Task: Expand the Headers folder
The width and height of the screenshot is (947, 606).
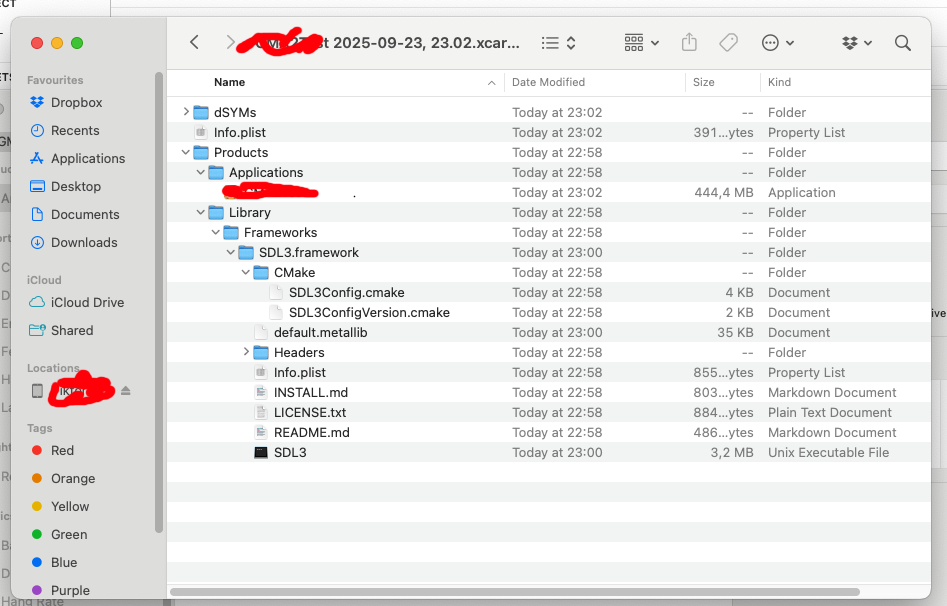Action: (246, 352)
